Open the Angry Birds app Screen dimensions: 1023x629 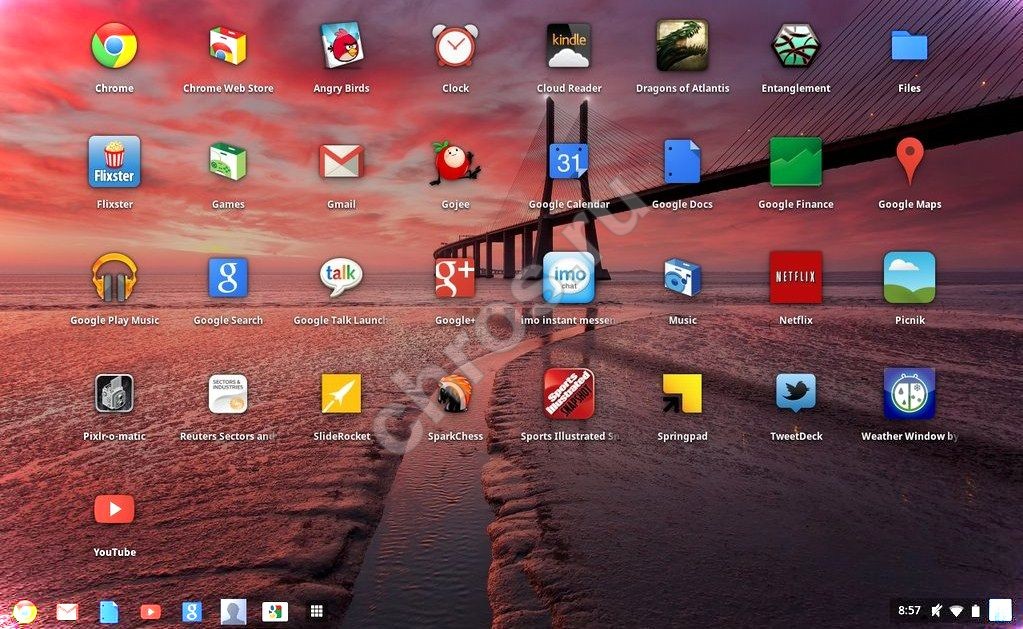click(341, 46)
